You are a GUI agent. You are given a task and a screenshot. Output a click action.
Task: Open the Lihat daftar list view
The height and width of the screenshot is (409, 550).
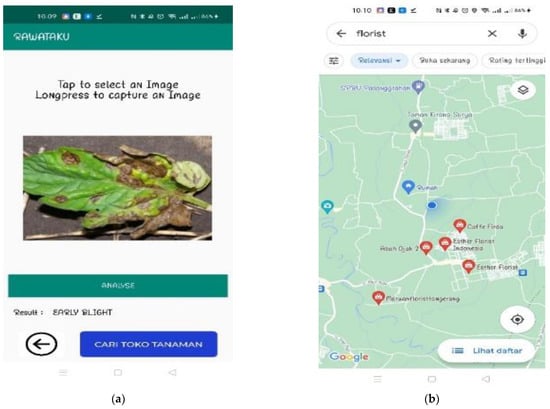(487, 350)
